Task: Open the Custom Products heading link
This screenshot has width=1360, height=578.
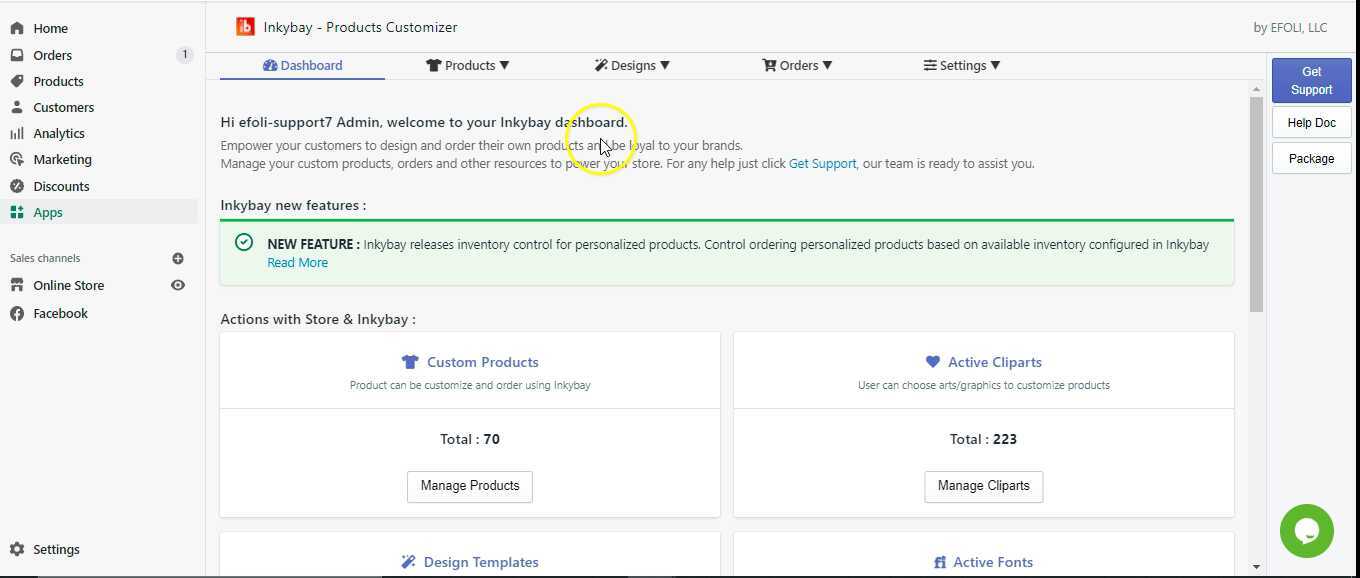Action: pos(483,362)
